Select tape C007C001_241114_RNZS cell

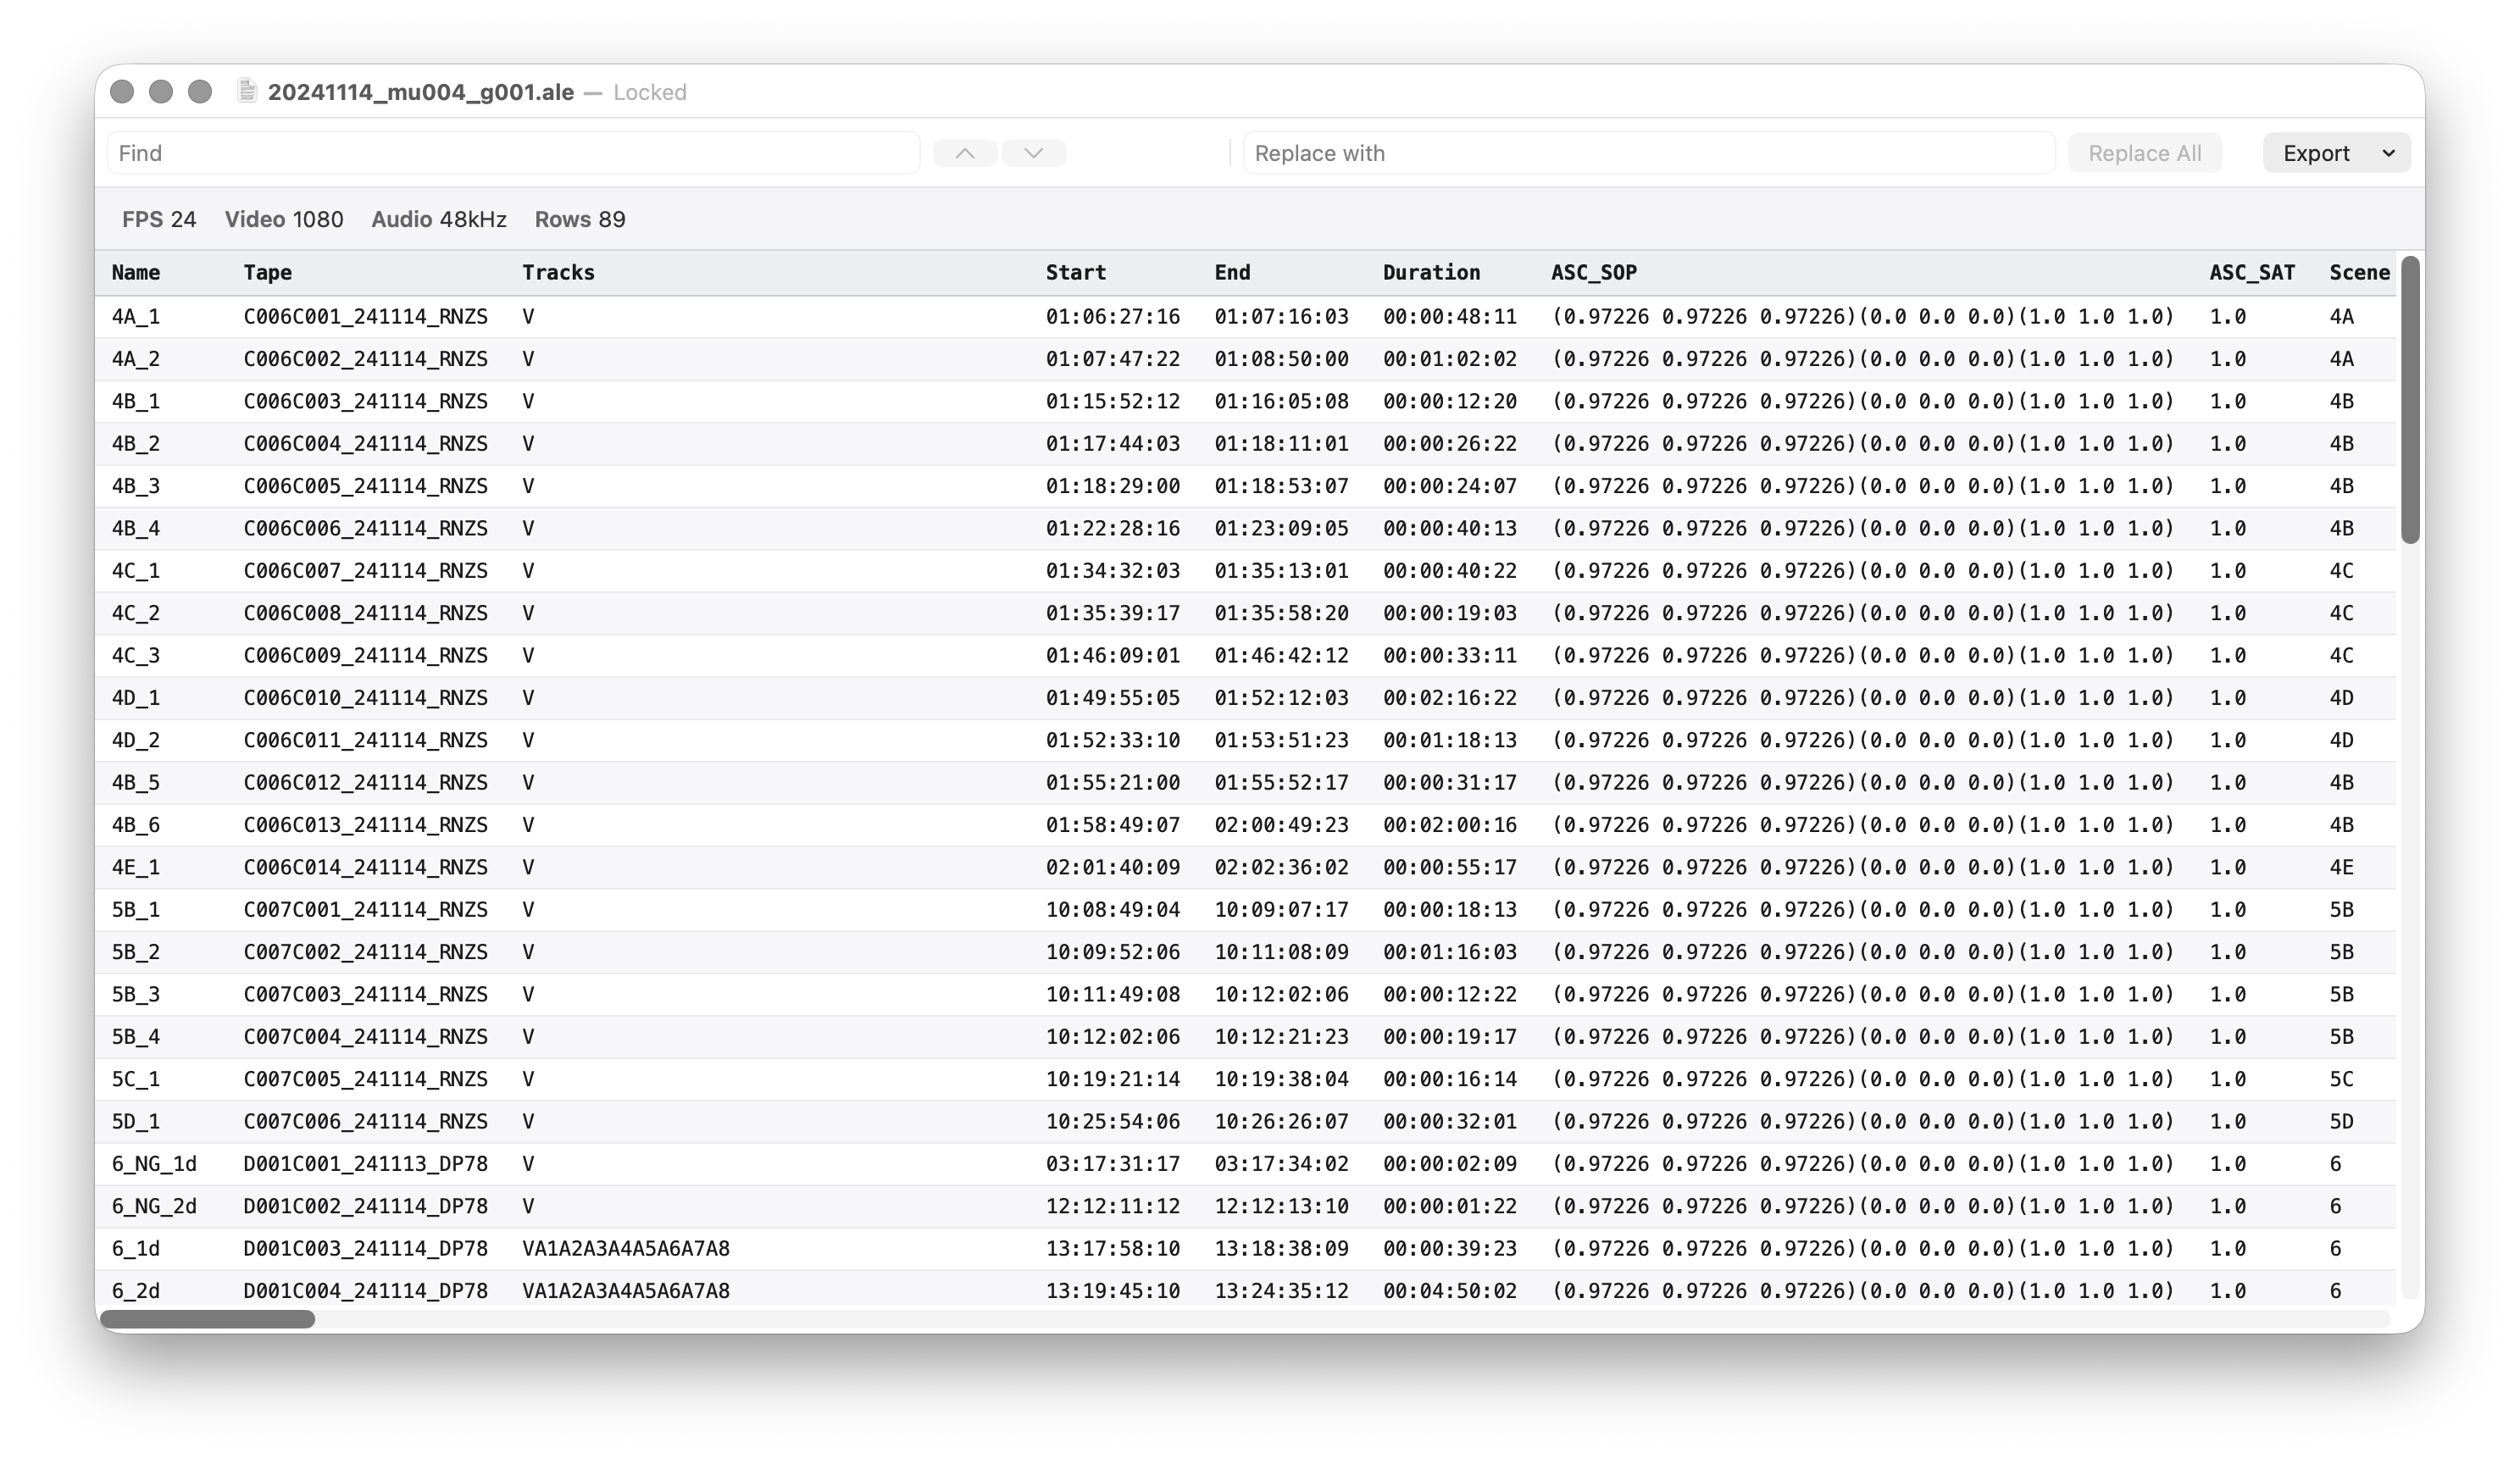[366, 910]
